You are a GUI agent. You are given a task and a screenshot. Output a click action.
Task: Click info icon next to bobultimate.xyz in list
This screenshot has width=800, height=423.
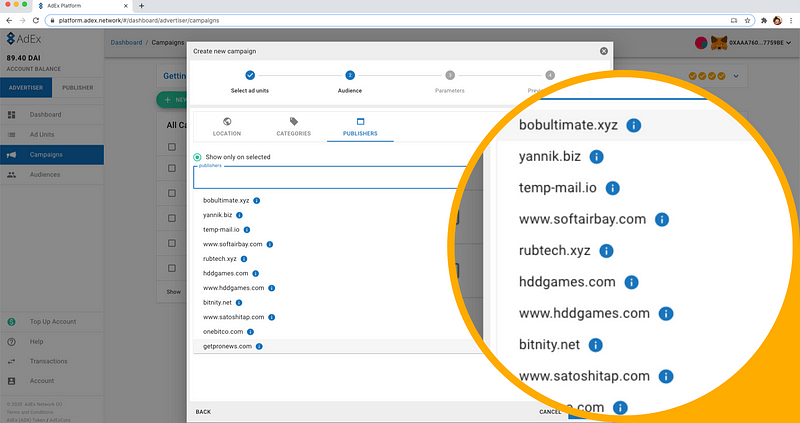(x=257, y=201)
